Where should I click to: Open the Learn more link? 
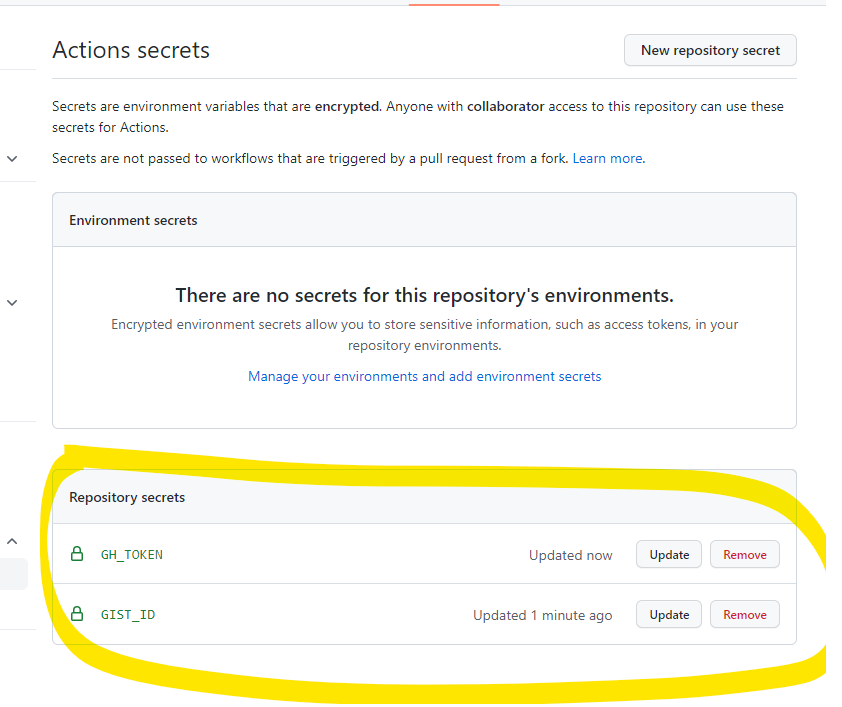(x=607, y=158)
